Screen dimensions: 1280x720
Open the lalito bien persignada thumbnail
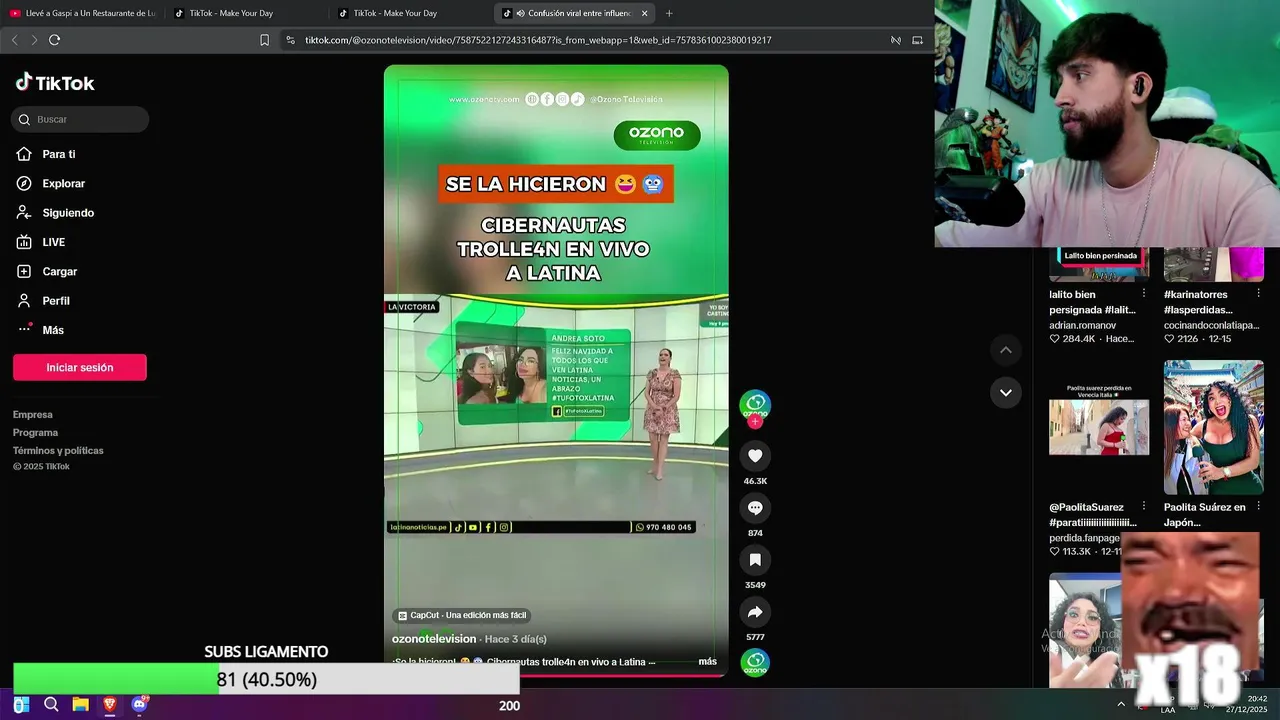1099,265
